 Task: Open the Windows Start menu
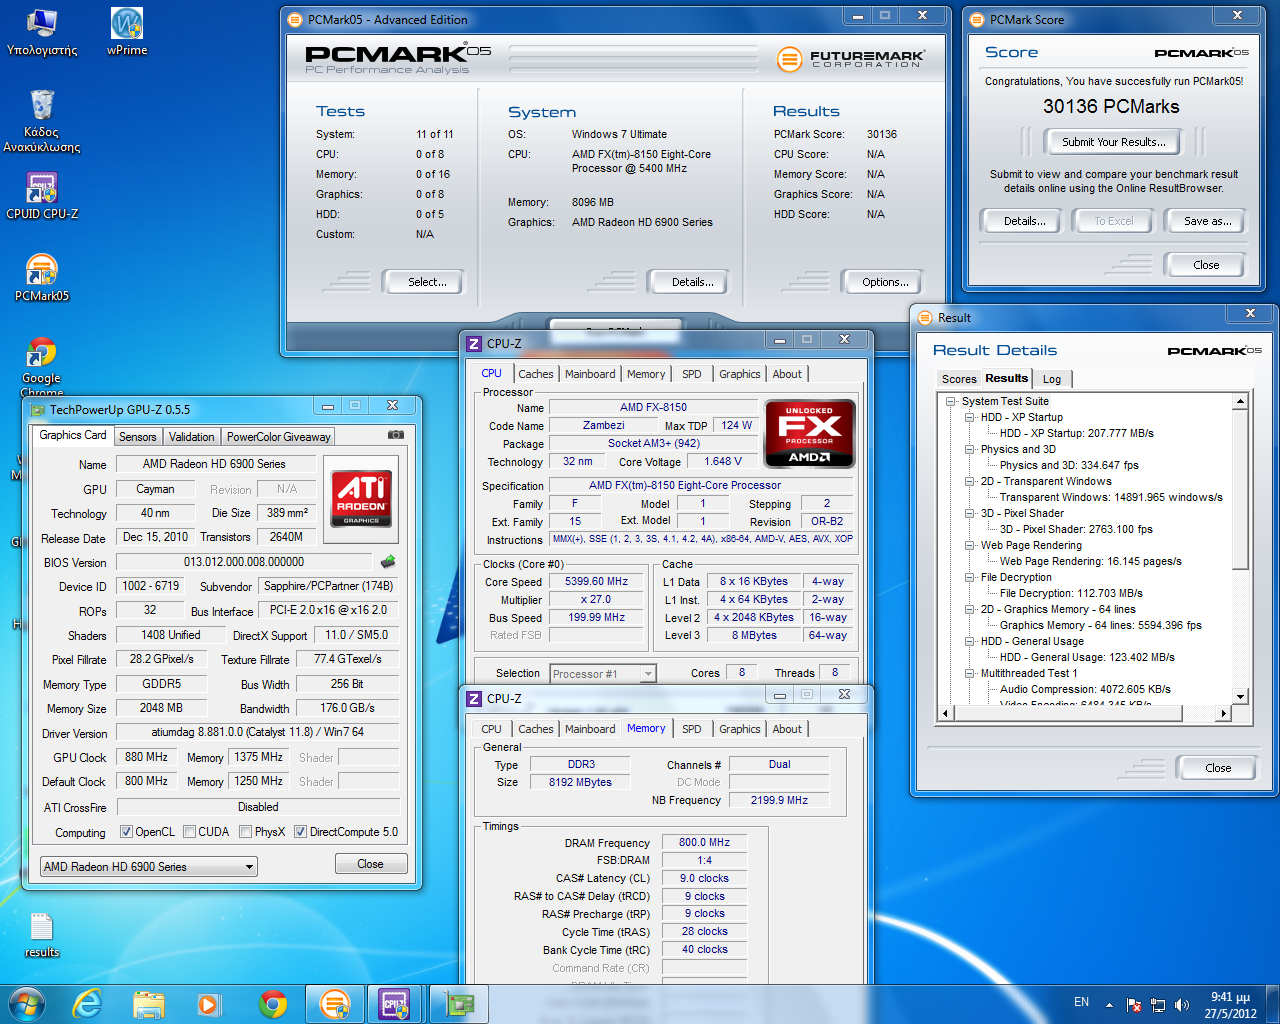pyautogui.click(x=26, y=1004)
